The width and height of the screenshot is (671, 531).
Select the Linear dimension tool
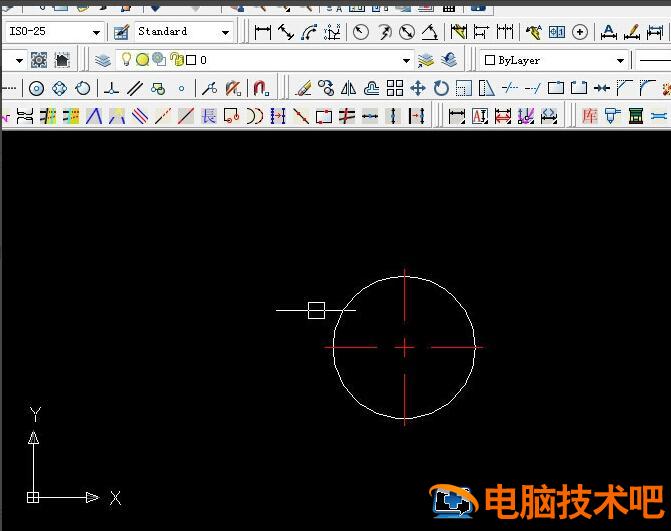click(262, 32)
